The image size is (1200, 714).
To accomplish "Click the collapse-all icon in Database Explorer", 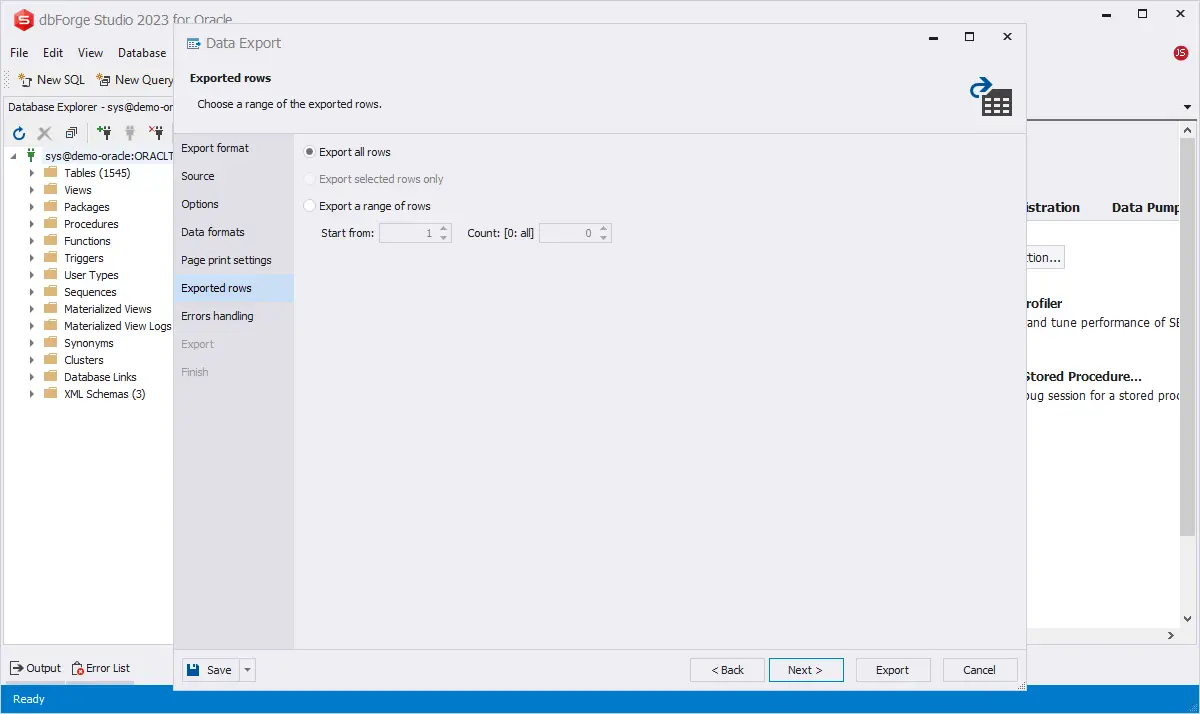I will coord(71,132).
